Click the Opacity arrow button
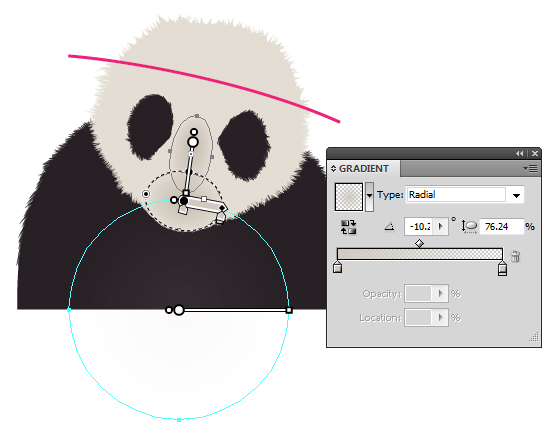 tap(440, 294)
